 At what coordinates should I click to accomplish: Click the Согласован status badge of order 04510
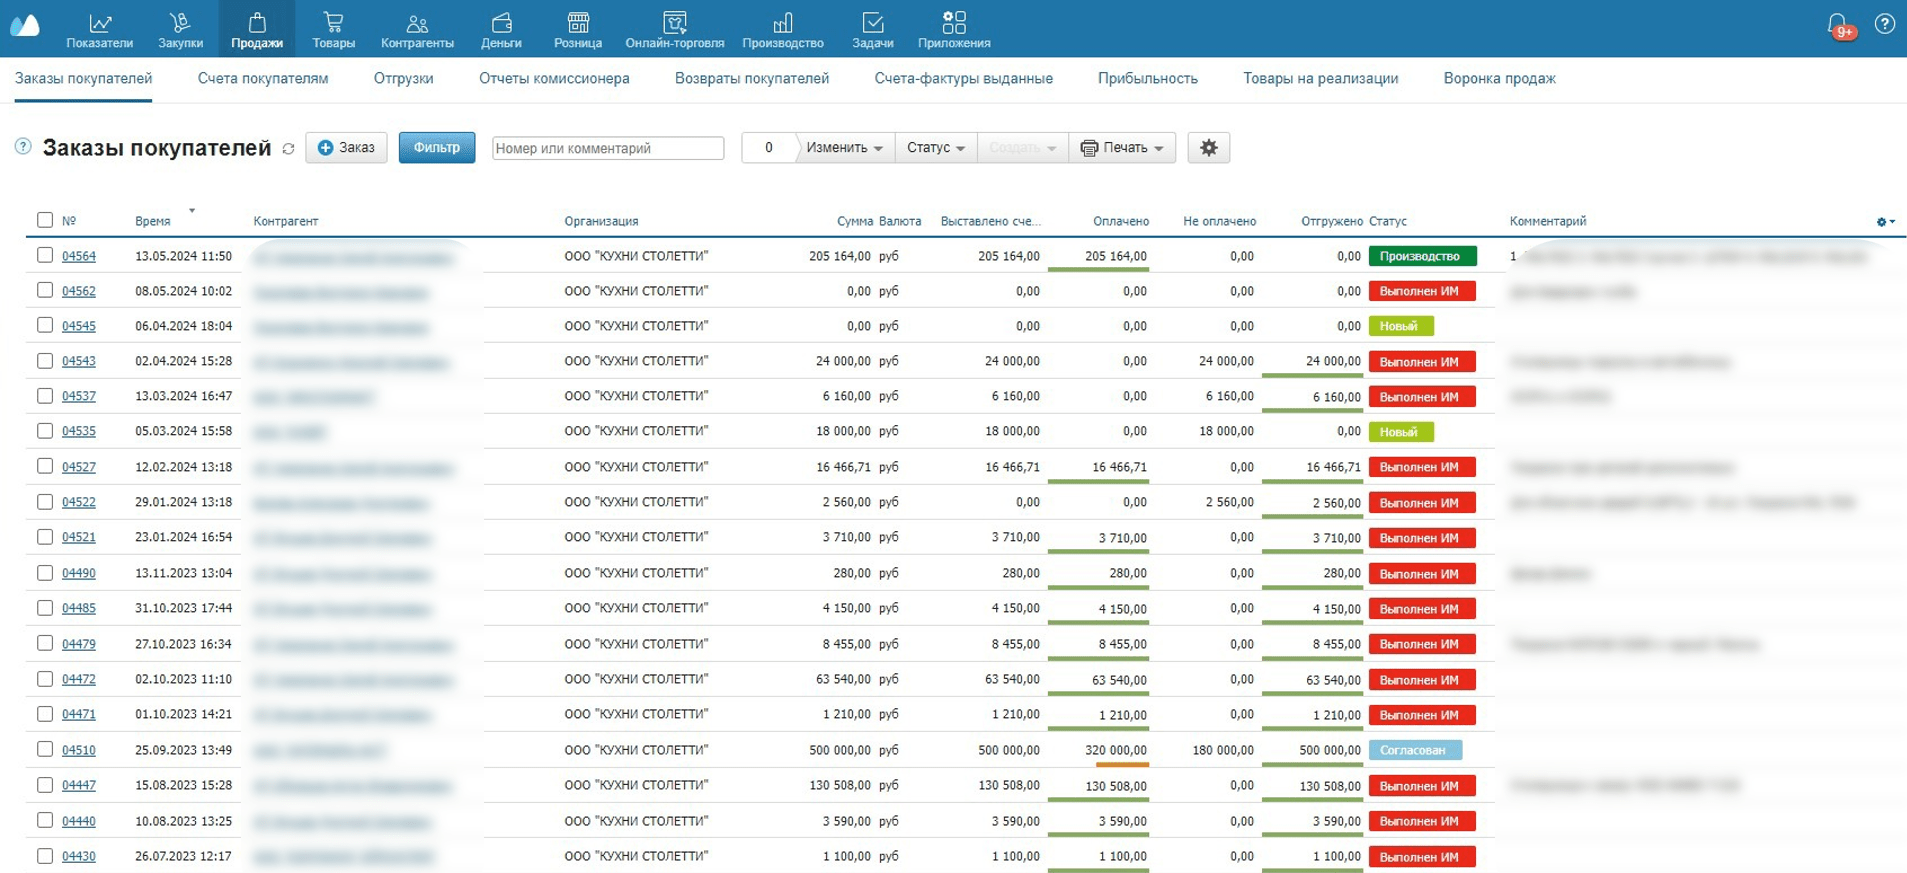(x=1415, y=750)
